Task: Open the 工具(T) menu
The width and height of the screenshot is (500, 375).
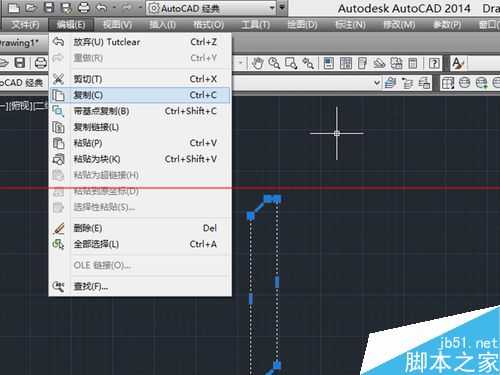Action: (x=255, y=25)
